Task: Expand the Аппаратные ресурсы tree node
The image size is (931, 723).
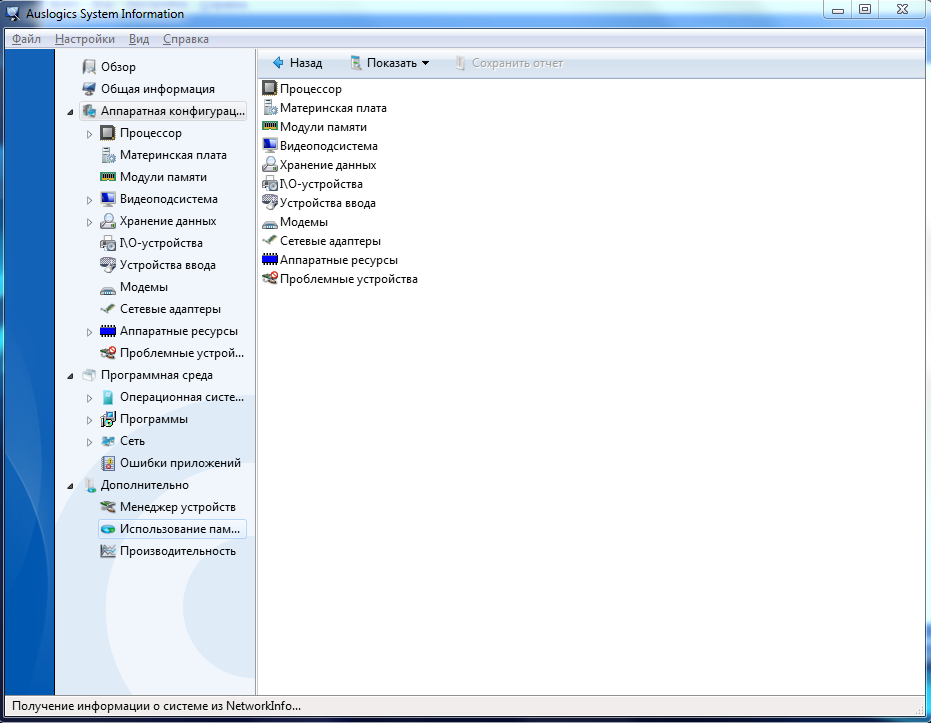Action: (x=89, y=332)
